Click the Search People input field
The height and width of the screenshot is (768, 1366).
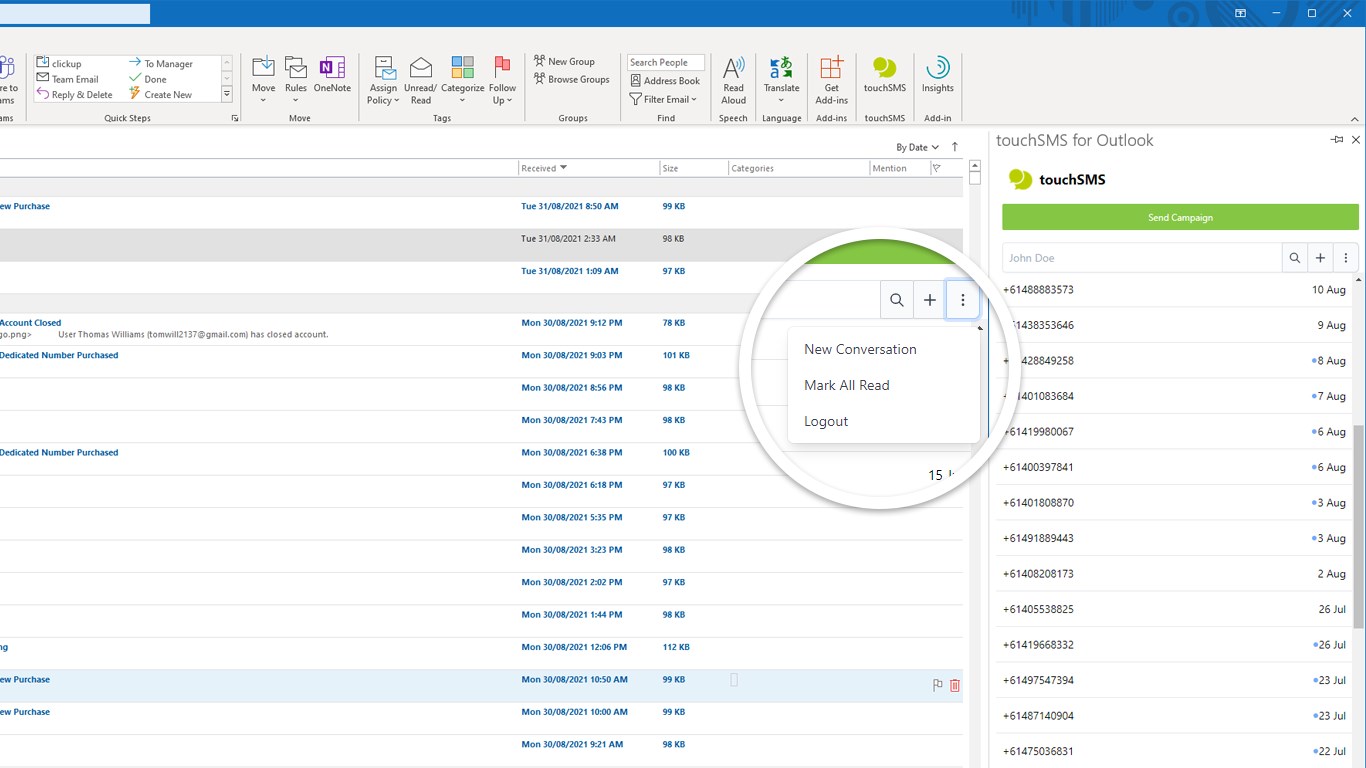(x=665, y=62)
